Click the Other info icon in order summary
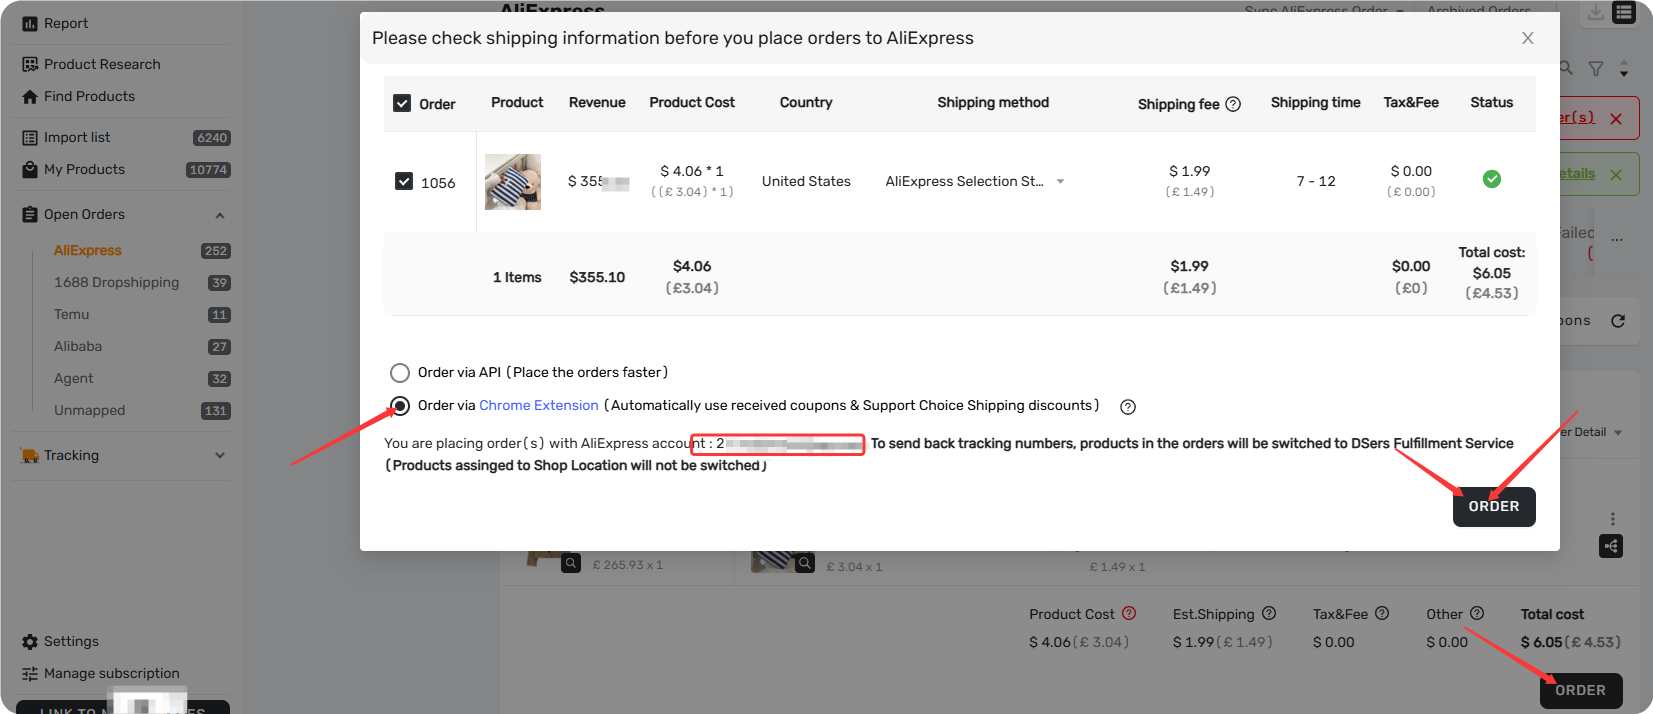Image resolution: width=1653 pixels, height=714 pixels. 1477,613
